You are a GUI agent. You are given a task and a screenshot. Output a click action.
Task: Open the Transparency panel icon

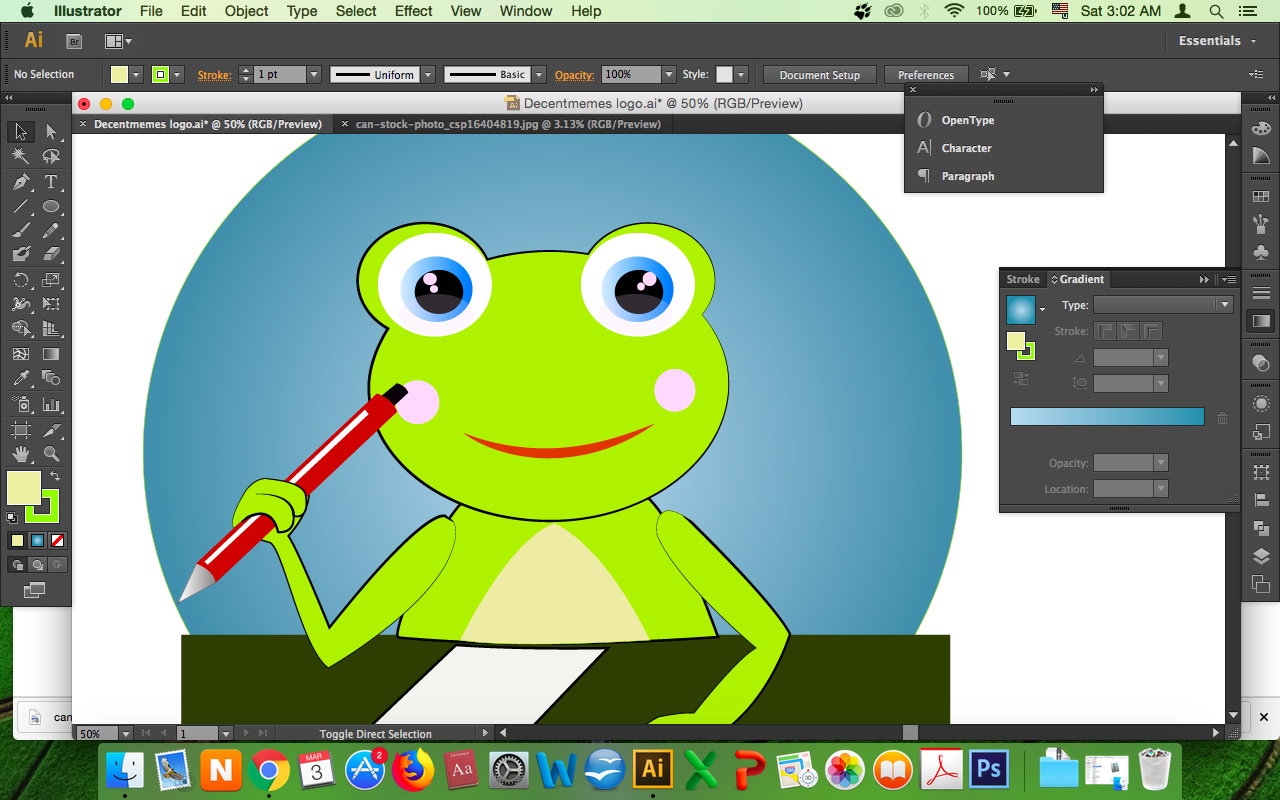click(x=1261, y=363)
